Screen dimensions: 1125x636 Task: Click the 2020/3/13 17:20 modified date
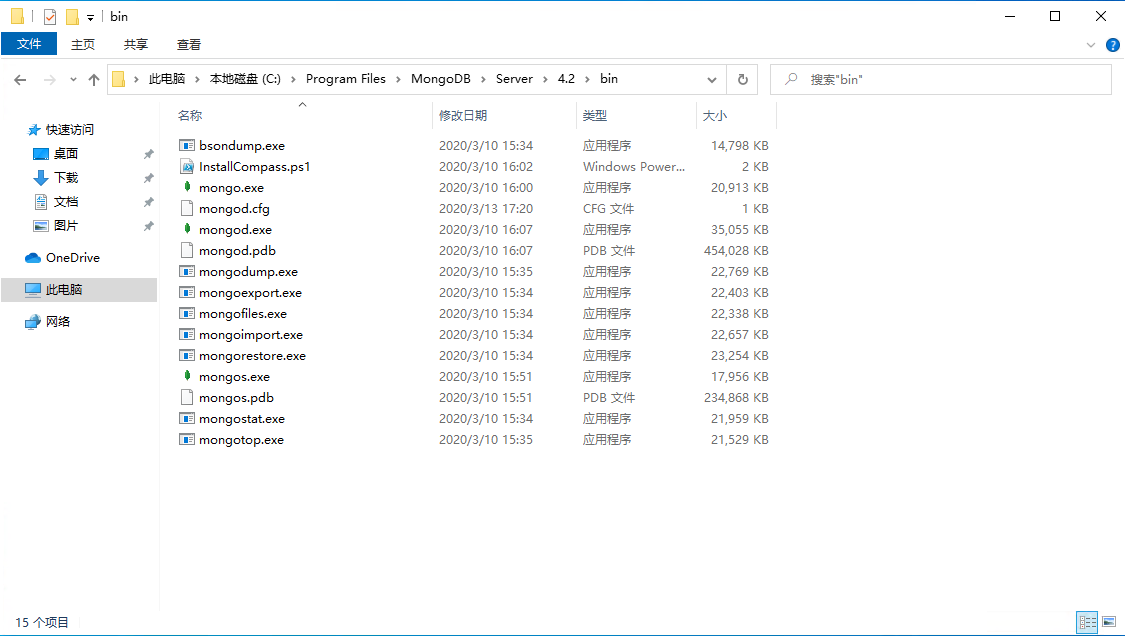click(486, 209)
